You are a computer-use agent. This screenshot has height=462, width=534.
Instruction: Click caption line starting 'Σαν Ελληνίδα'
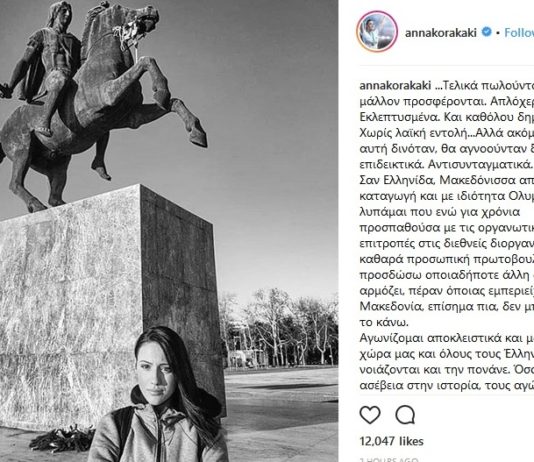[447, 180]
